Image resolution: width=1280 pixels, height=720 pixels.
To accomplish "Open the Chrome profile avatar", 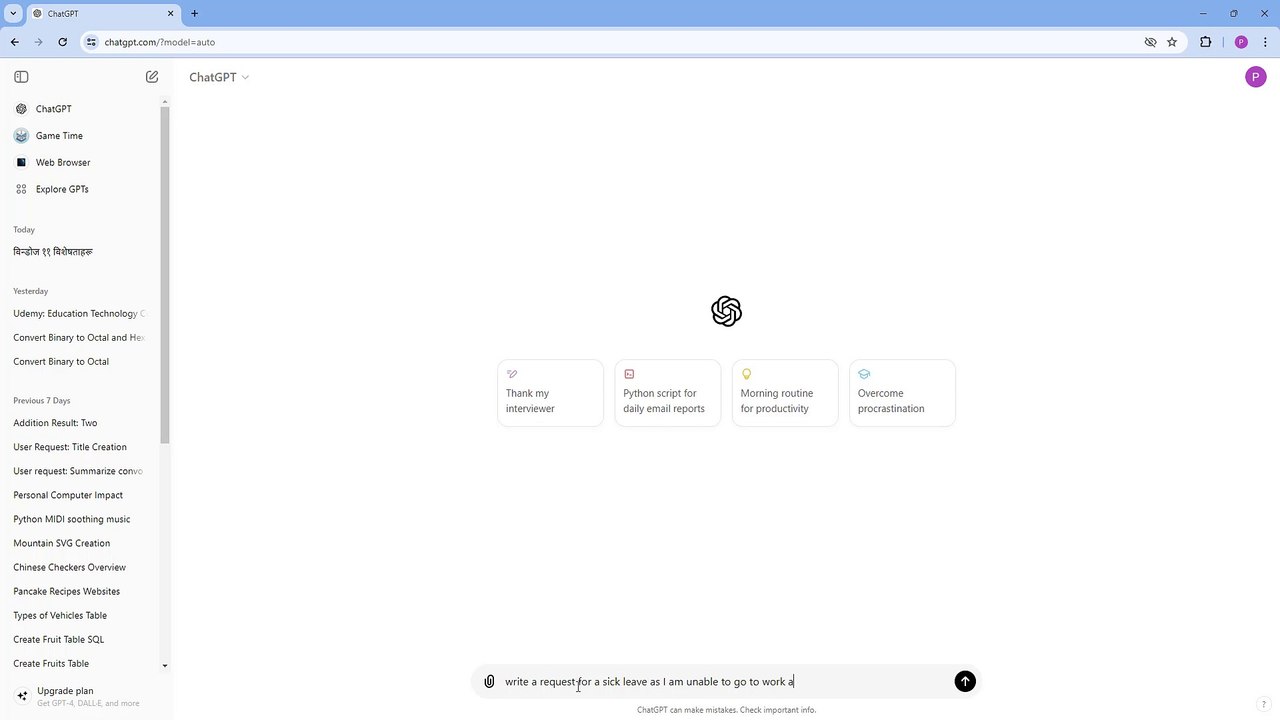I will point(1241,42).
